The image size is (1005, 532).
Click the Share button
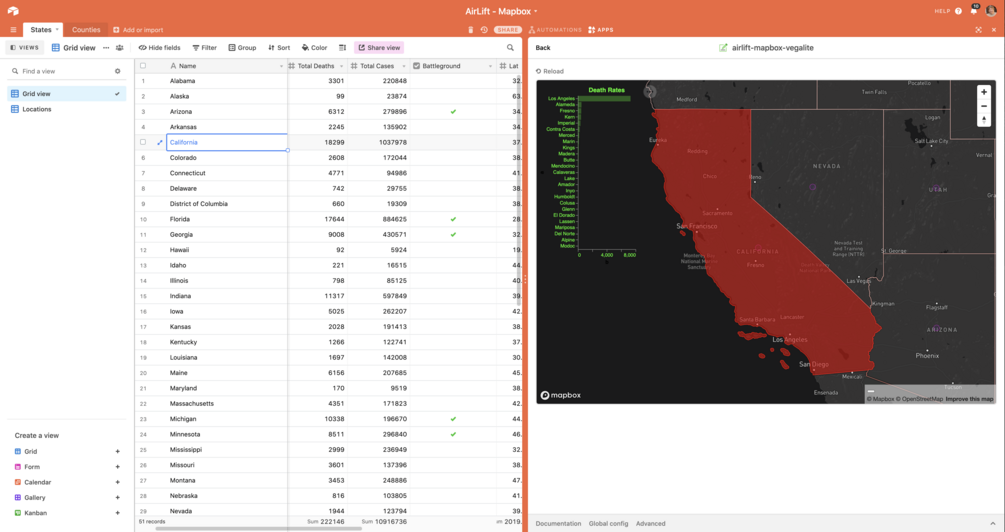[x=508, y=29]
